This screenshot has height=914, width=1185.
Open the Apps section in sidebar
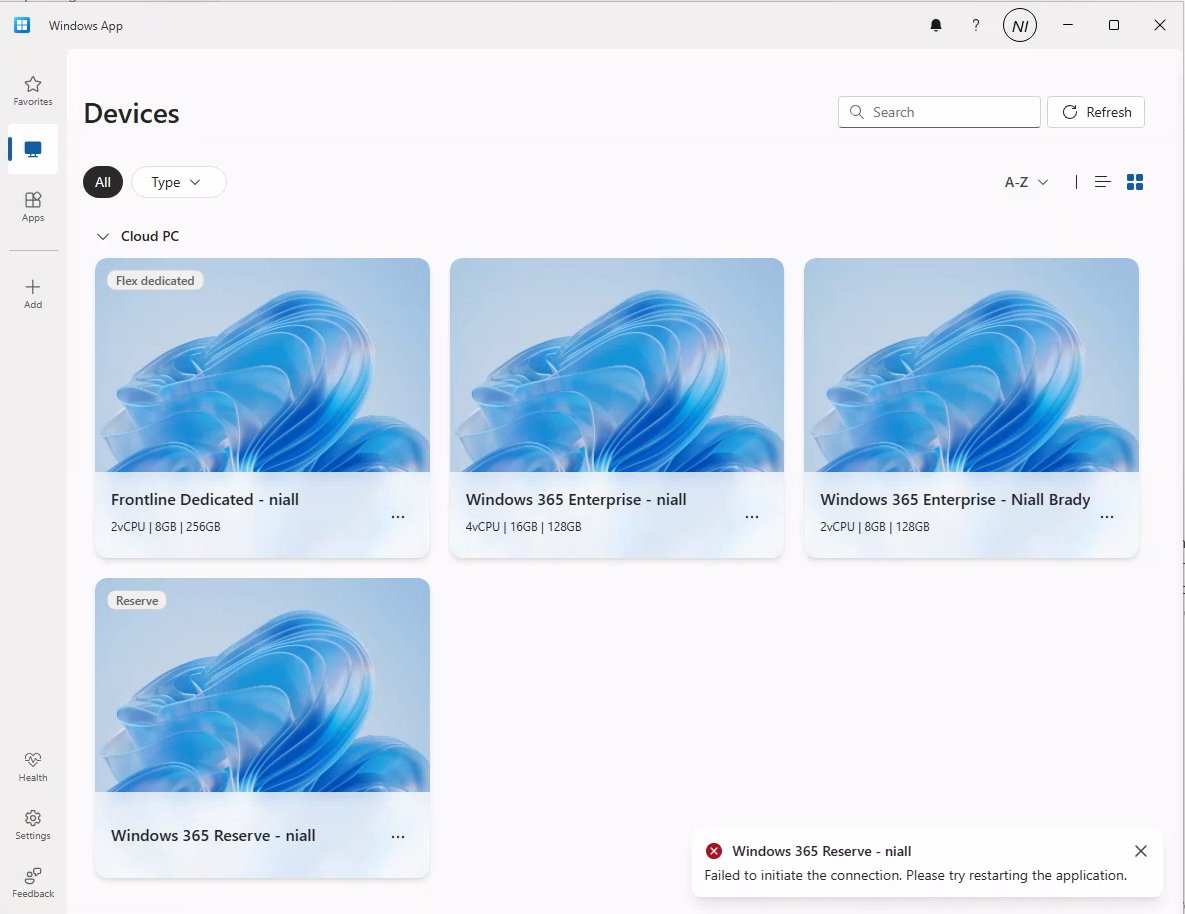pyautogui.click(x=32, y=206)
